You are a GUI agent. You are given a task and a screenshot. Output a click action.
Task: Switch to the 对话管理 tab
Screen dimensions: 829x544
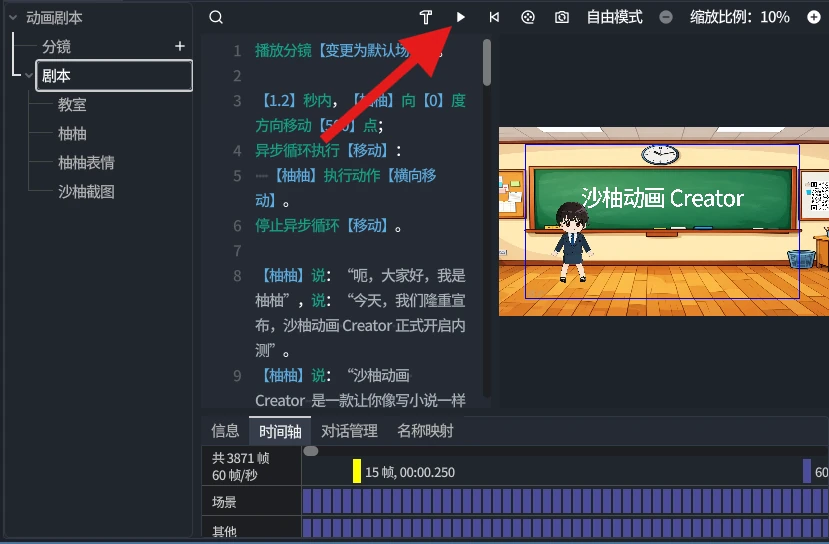pos(349,431)
